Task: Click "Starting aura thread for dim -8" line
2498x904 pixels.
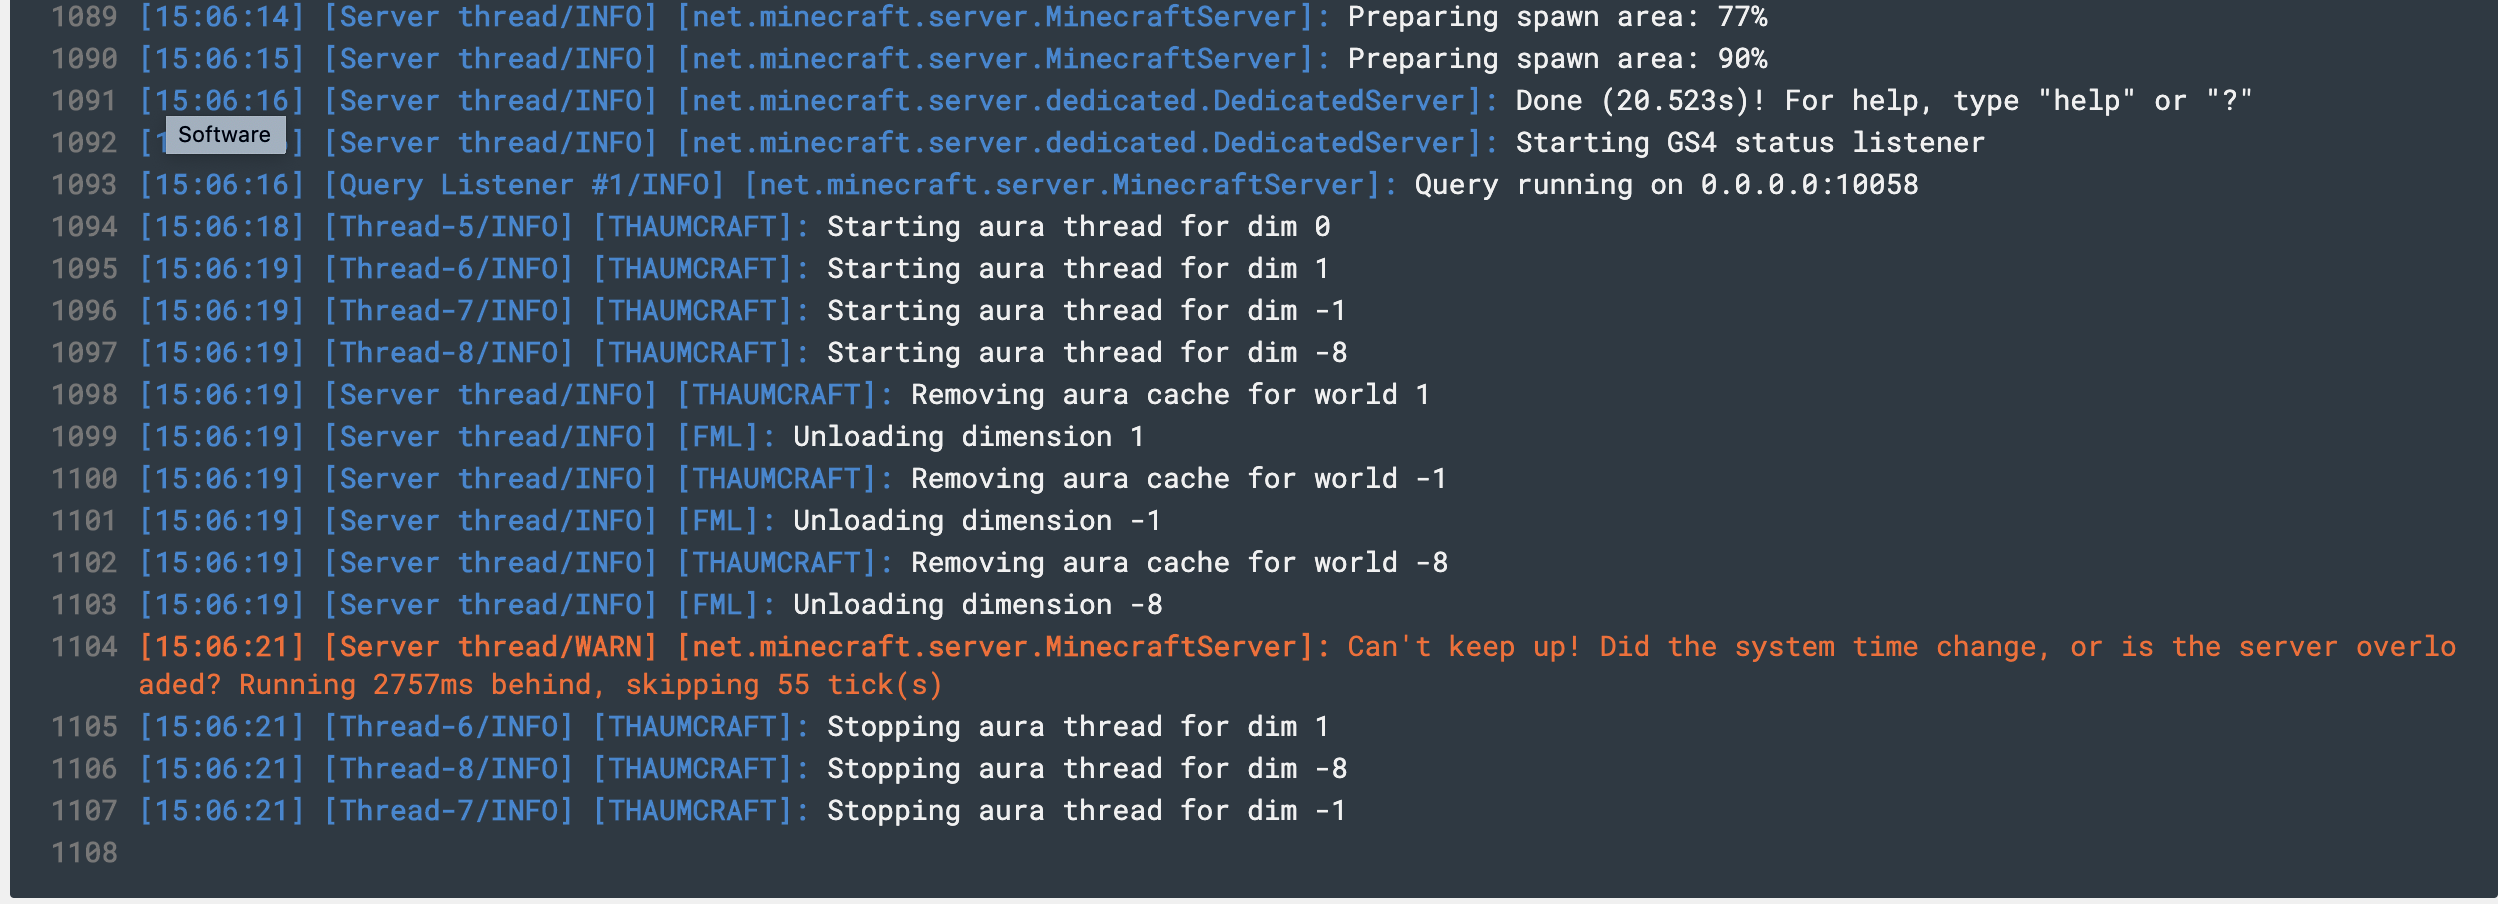Action: [x=1086, y=353]
